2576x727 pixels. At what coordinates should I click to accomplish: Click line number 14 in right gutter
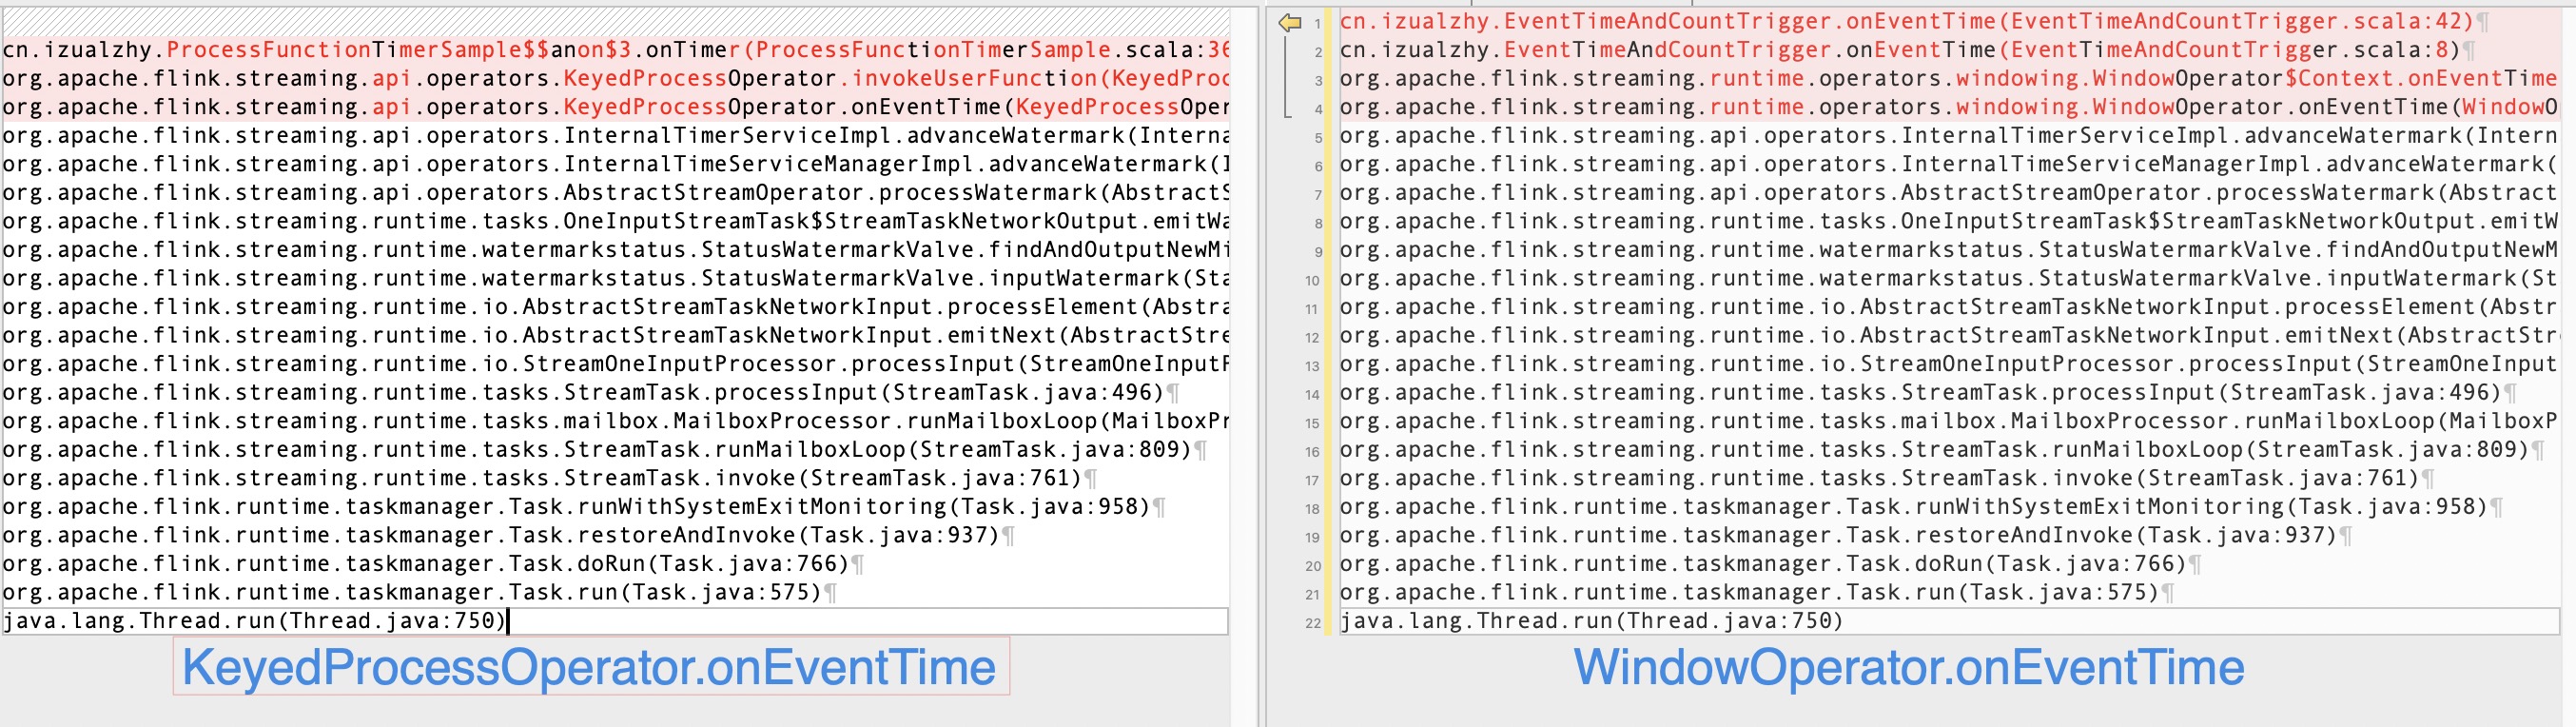tap(1312, 395)
